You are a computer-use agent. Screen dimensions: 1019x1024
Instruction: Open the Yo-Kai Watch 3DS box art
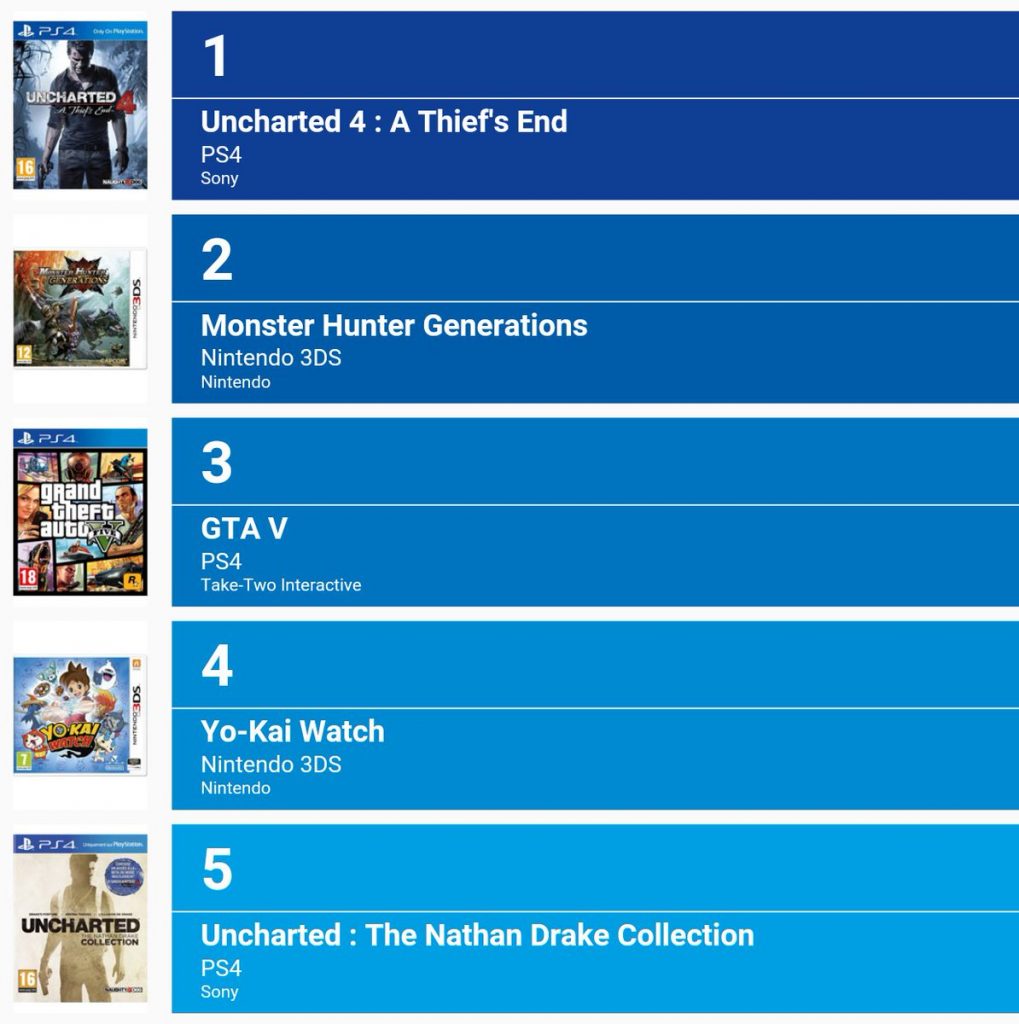80,715
